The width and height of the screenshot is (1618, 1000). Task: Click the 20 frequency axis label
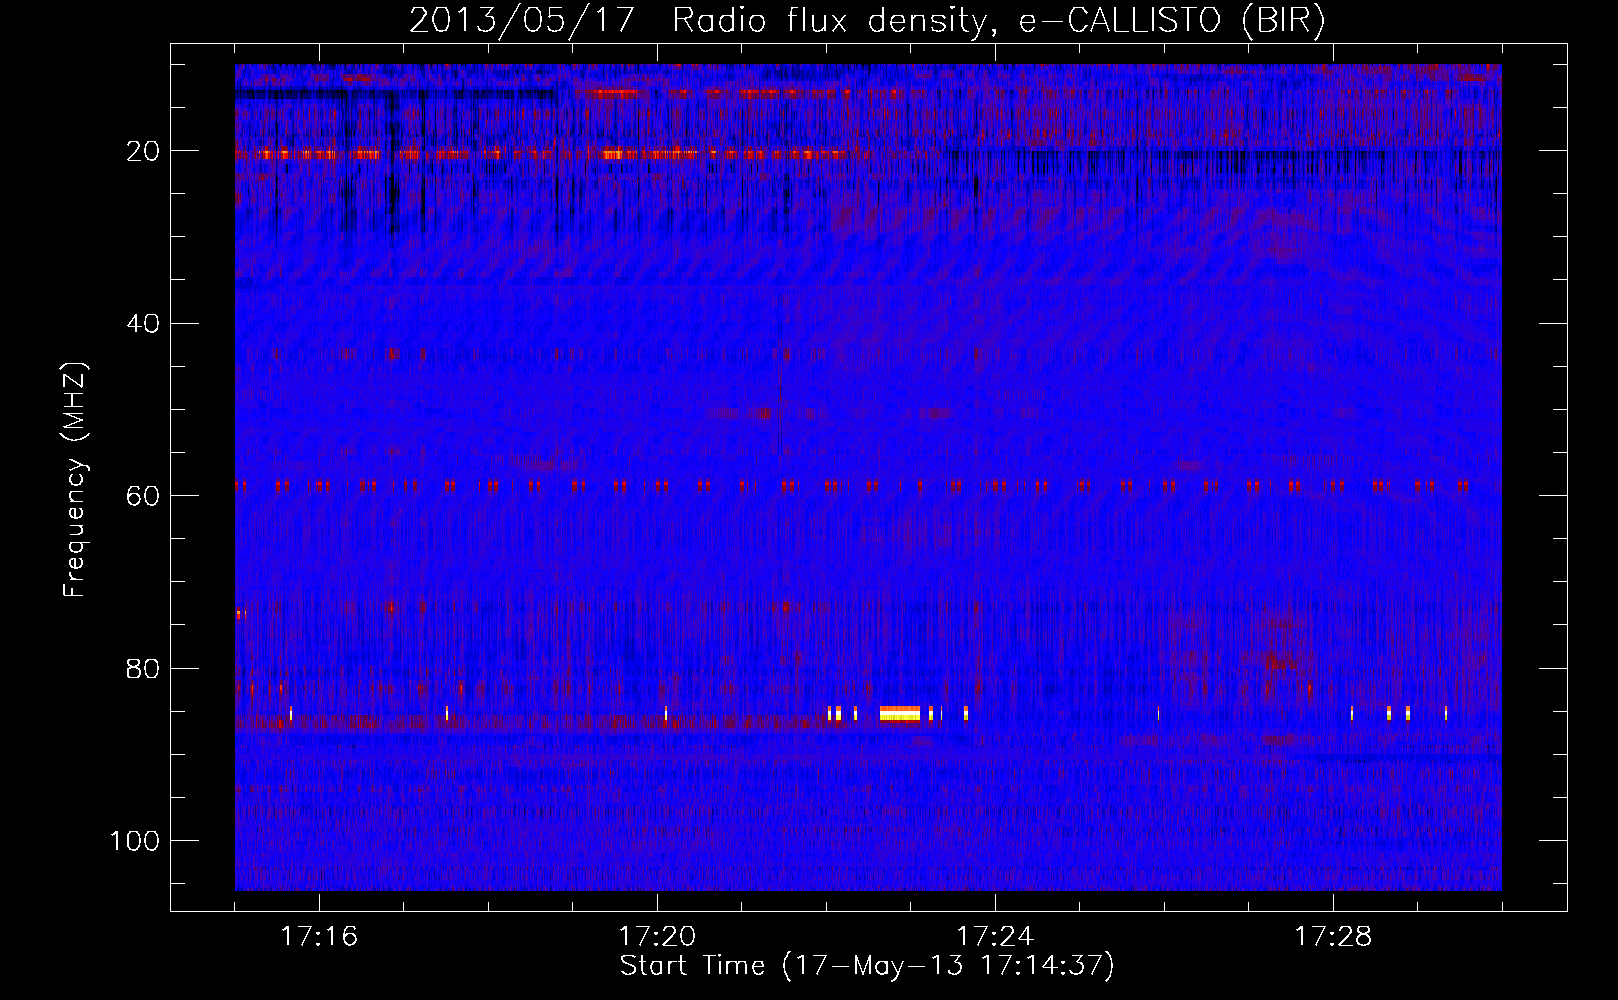click(144, 151)
